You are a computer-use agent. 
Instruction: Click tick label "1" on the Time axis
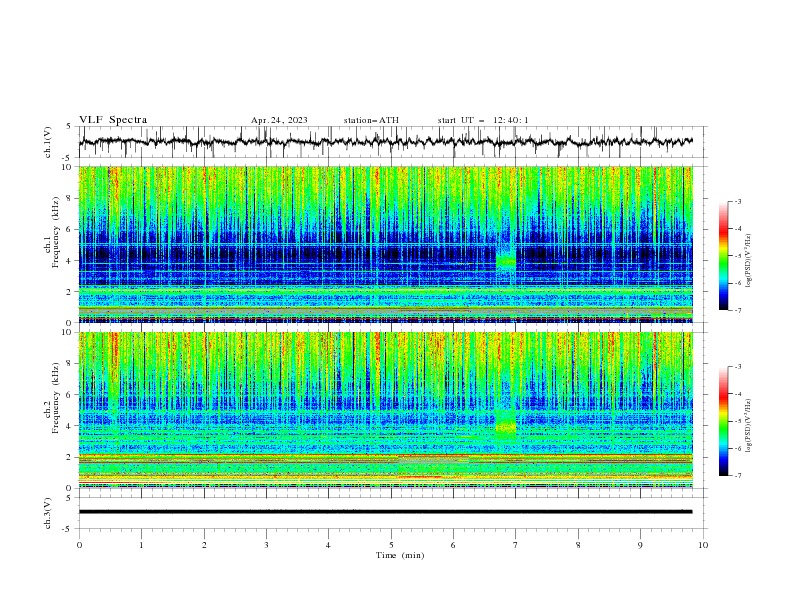click(x=141, y=545)
